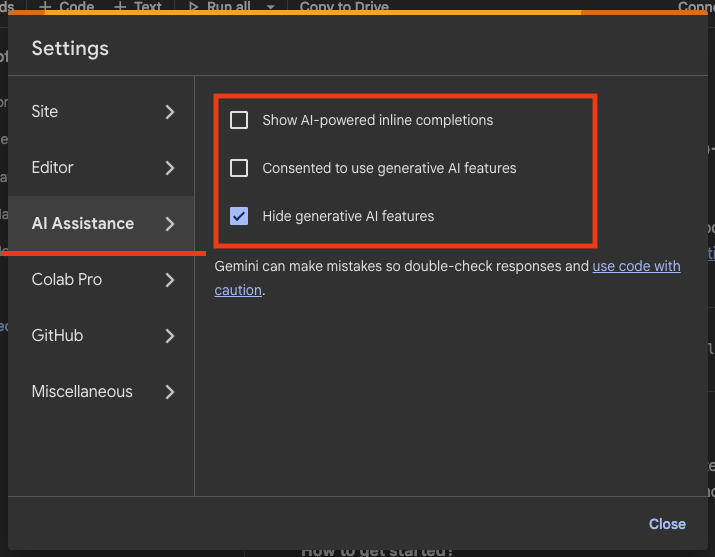Open the Site settings category

click(101, 112)
